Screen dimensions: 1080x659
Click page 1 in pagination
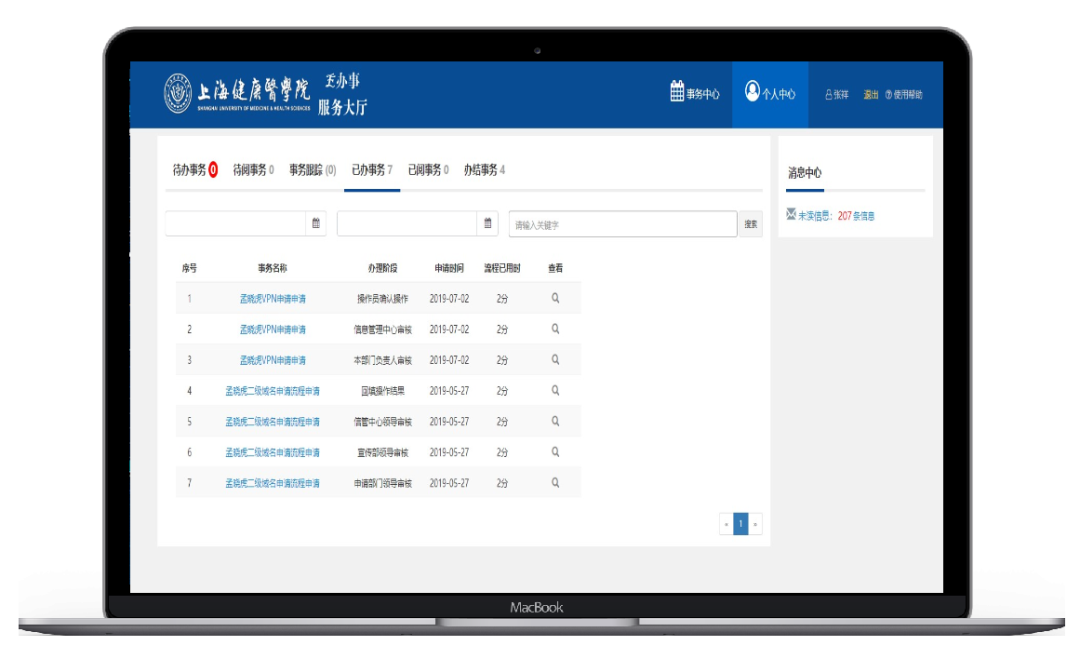740,523
